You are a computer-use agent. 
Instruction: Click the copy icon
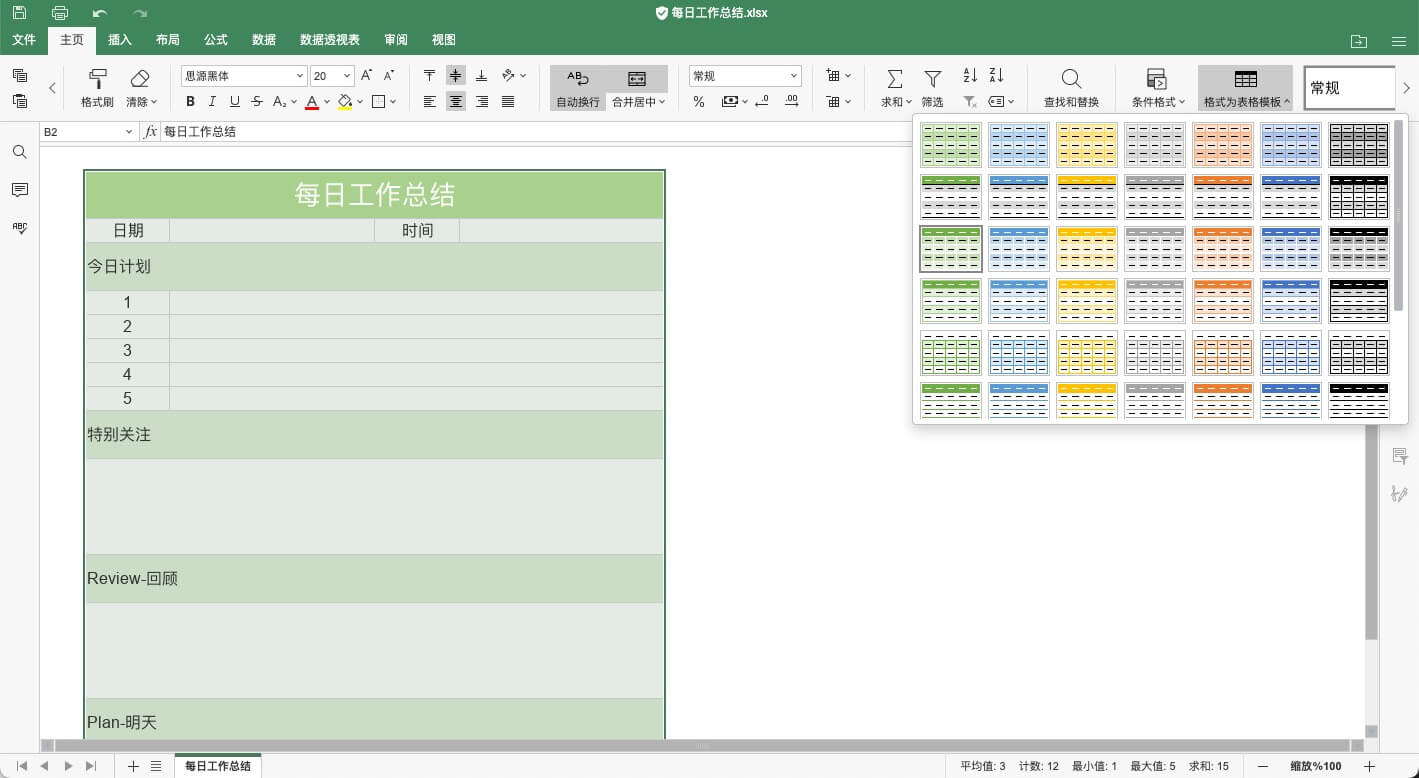coord(20,76)
